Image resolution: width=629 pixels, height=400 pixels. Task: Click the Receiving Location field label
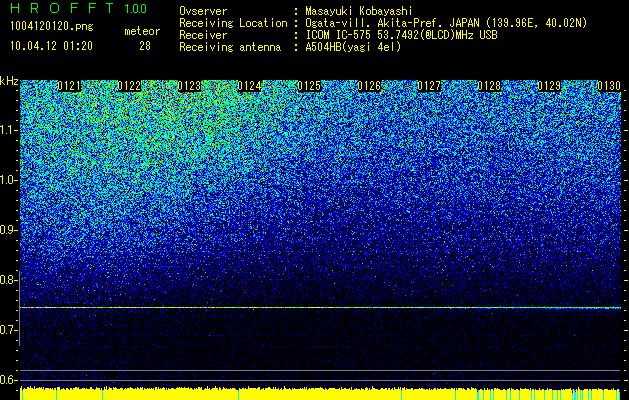click(233, 23)
